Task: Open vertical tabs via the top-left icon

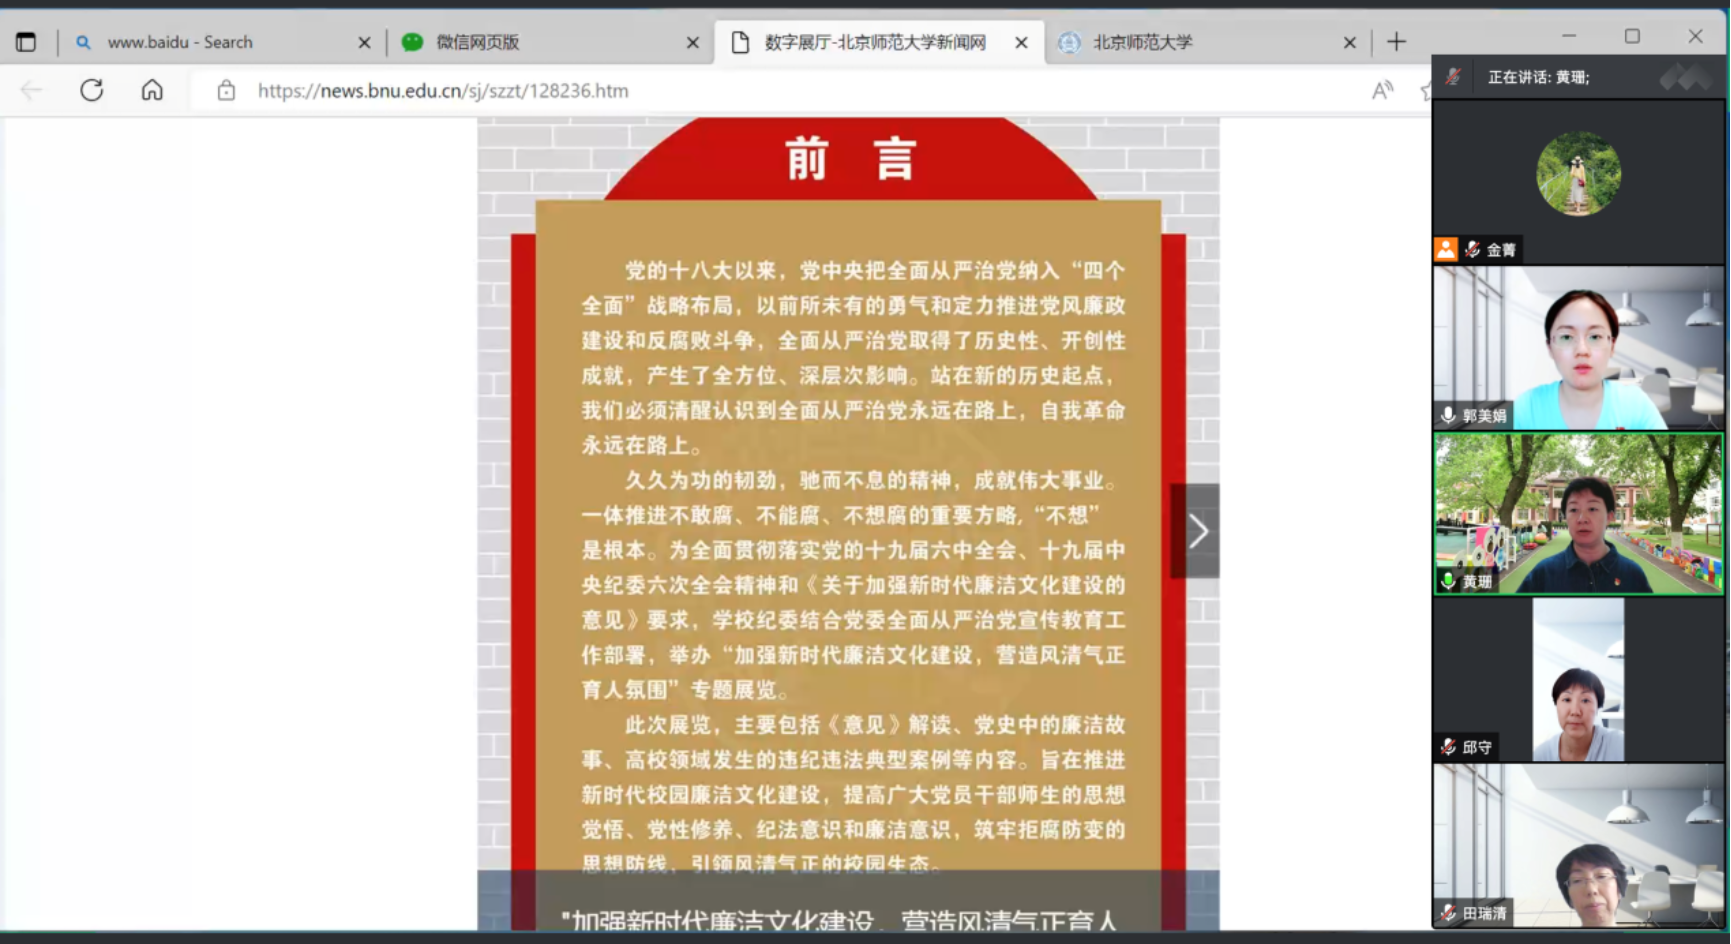Action: pyautogui.click(x=26, y=41)
